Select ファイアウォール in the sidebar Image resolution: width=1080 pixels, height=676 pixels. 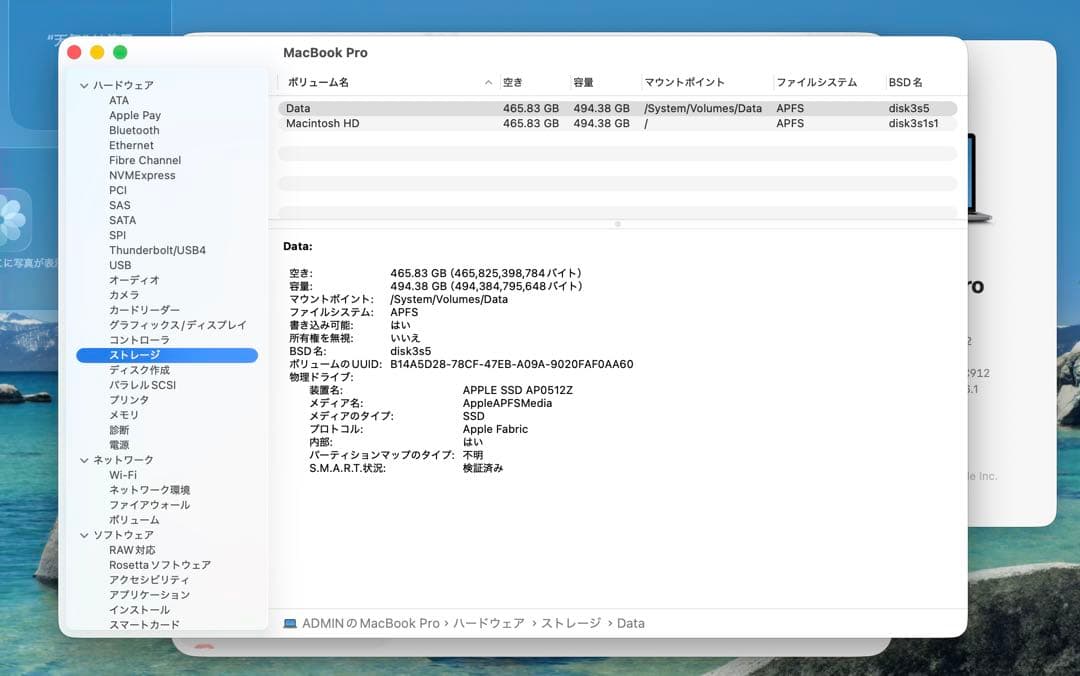(x=149, y=505)
